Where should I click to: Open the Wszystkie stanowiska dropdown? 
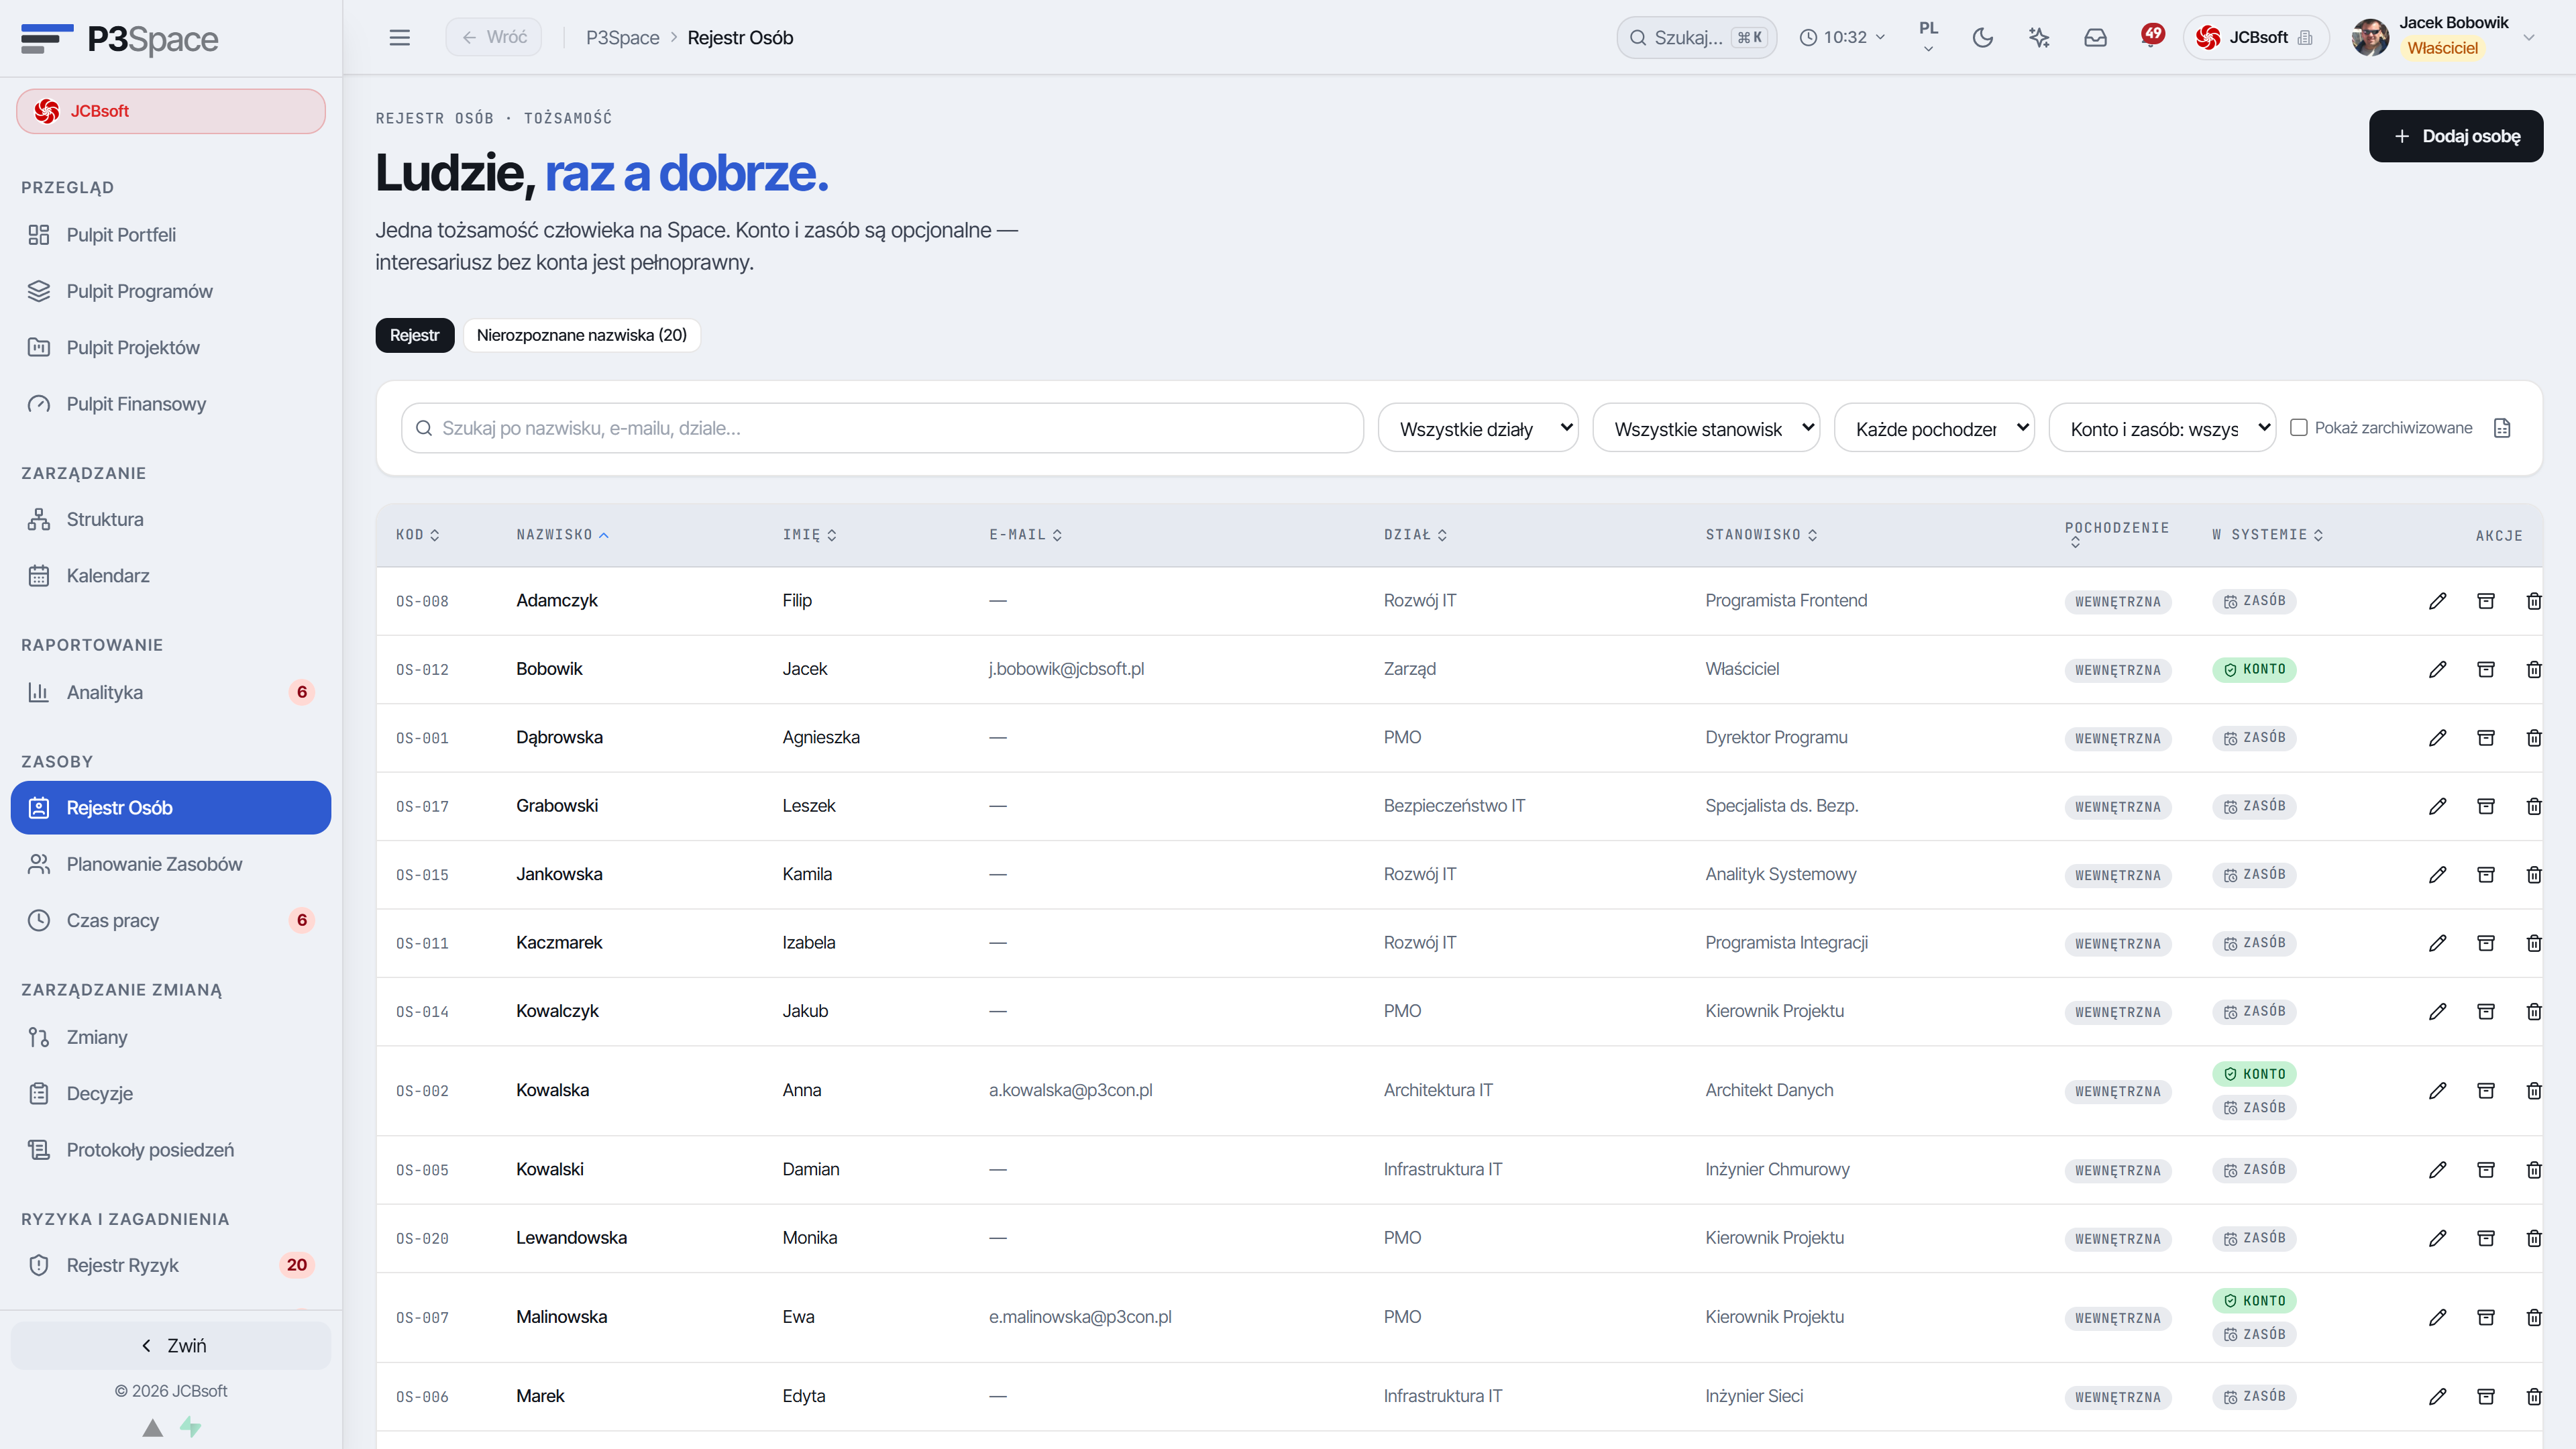click(x=1705, y=428)
